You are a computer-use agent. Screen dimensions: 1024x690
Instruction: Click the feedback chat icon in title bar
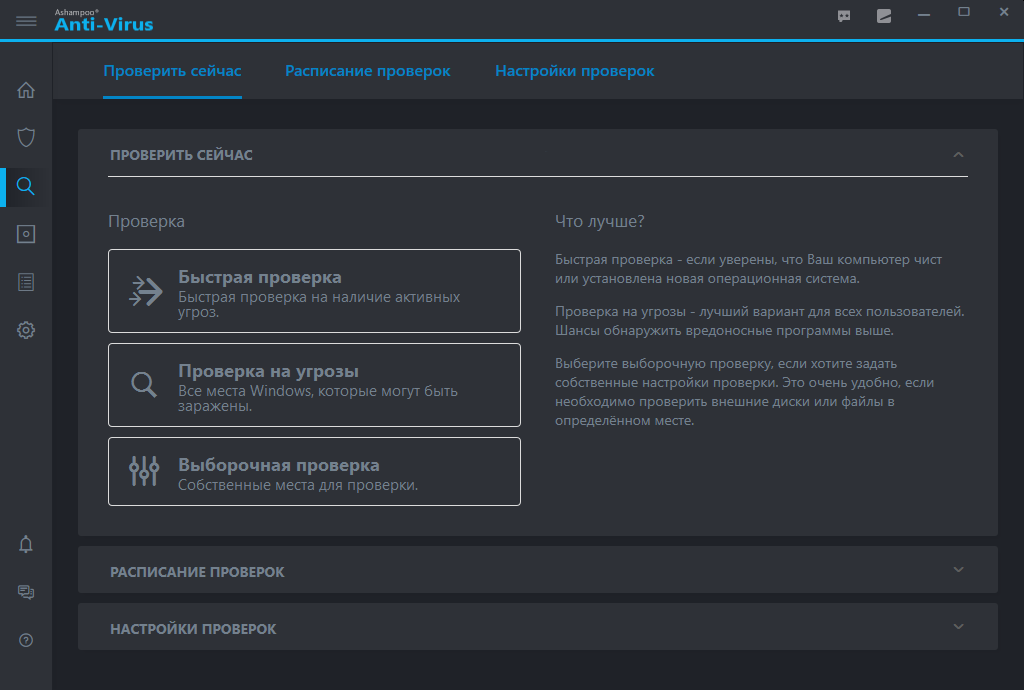click(x=844, y=15)
